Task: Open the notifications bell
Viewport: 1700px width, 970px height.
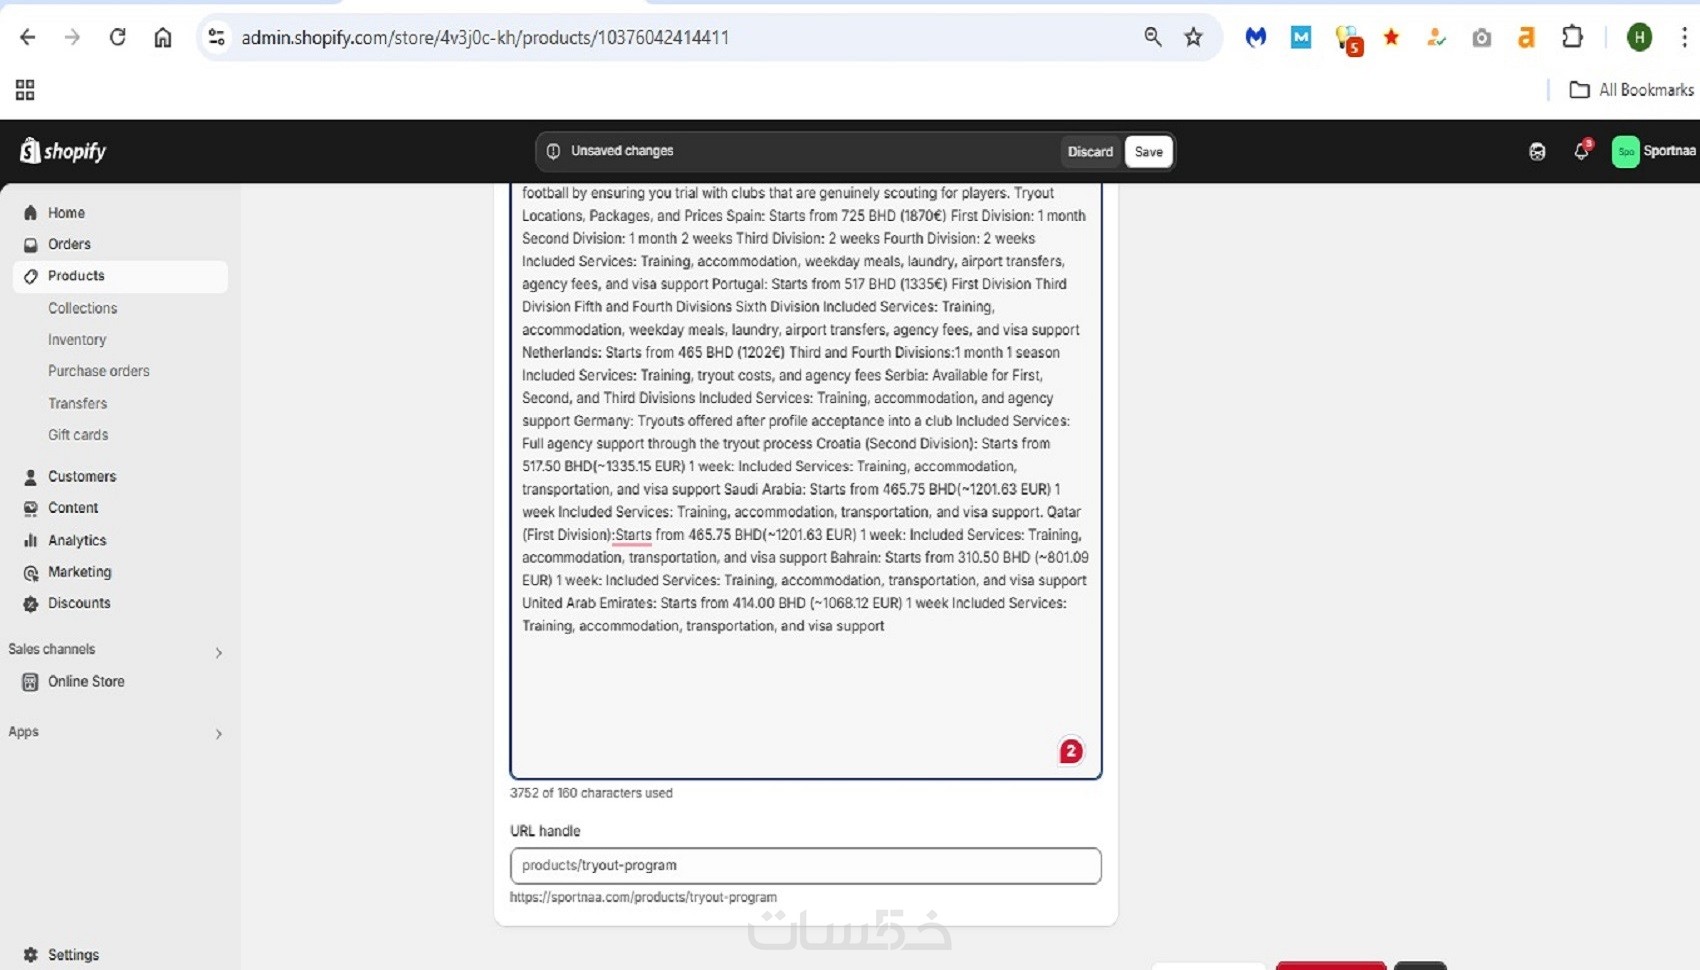Action: pyautogui.click(x=1581, y=151)
